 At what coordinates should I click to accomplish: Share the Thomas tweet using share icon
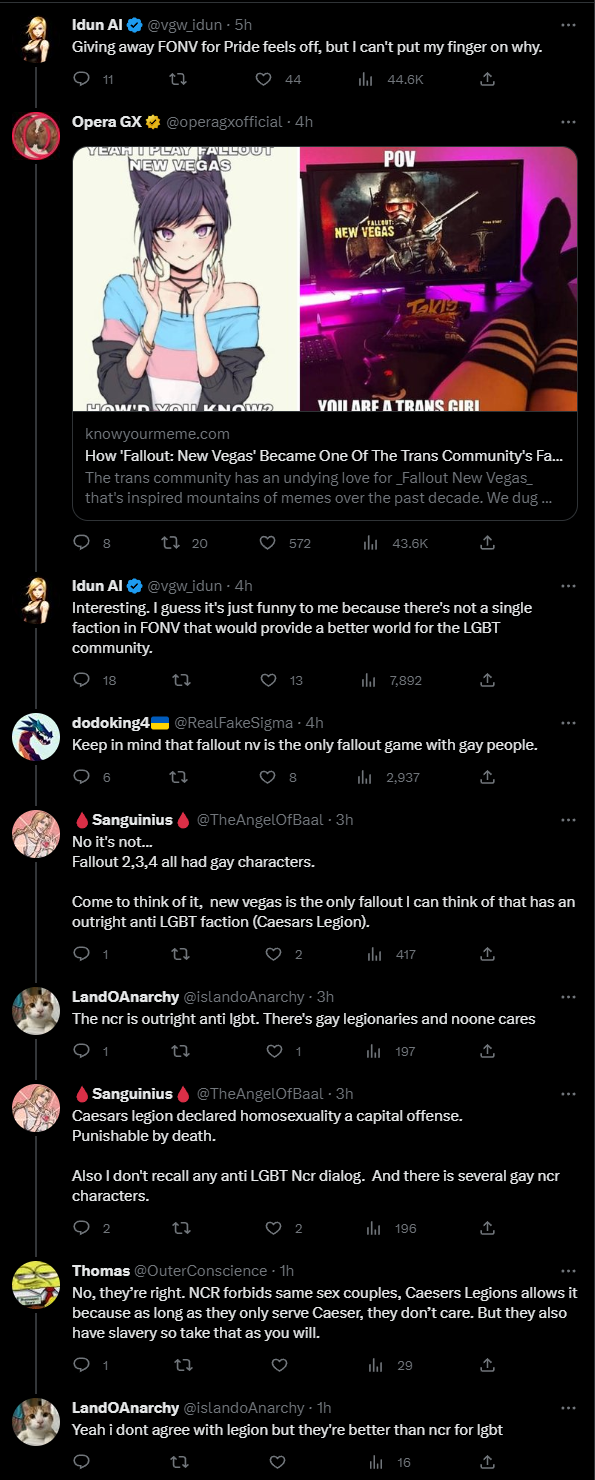coord(487,1364)
